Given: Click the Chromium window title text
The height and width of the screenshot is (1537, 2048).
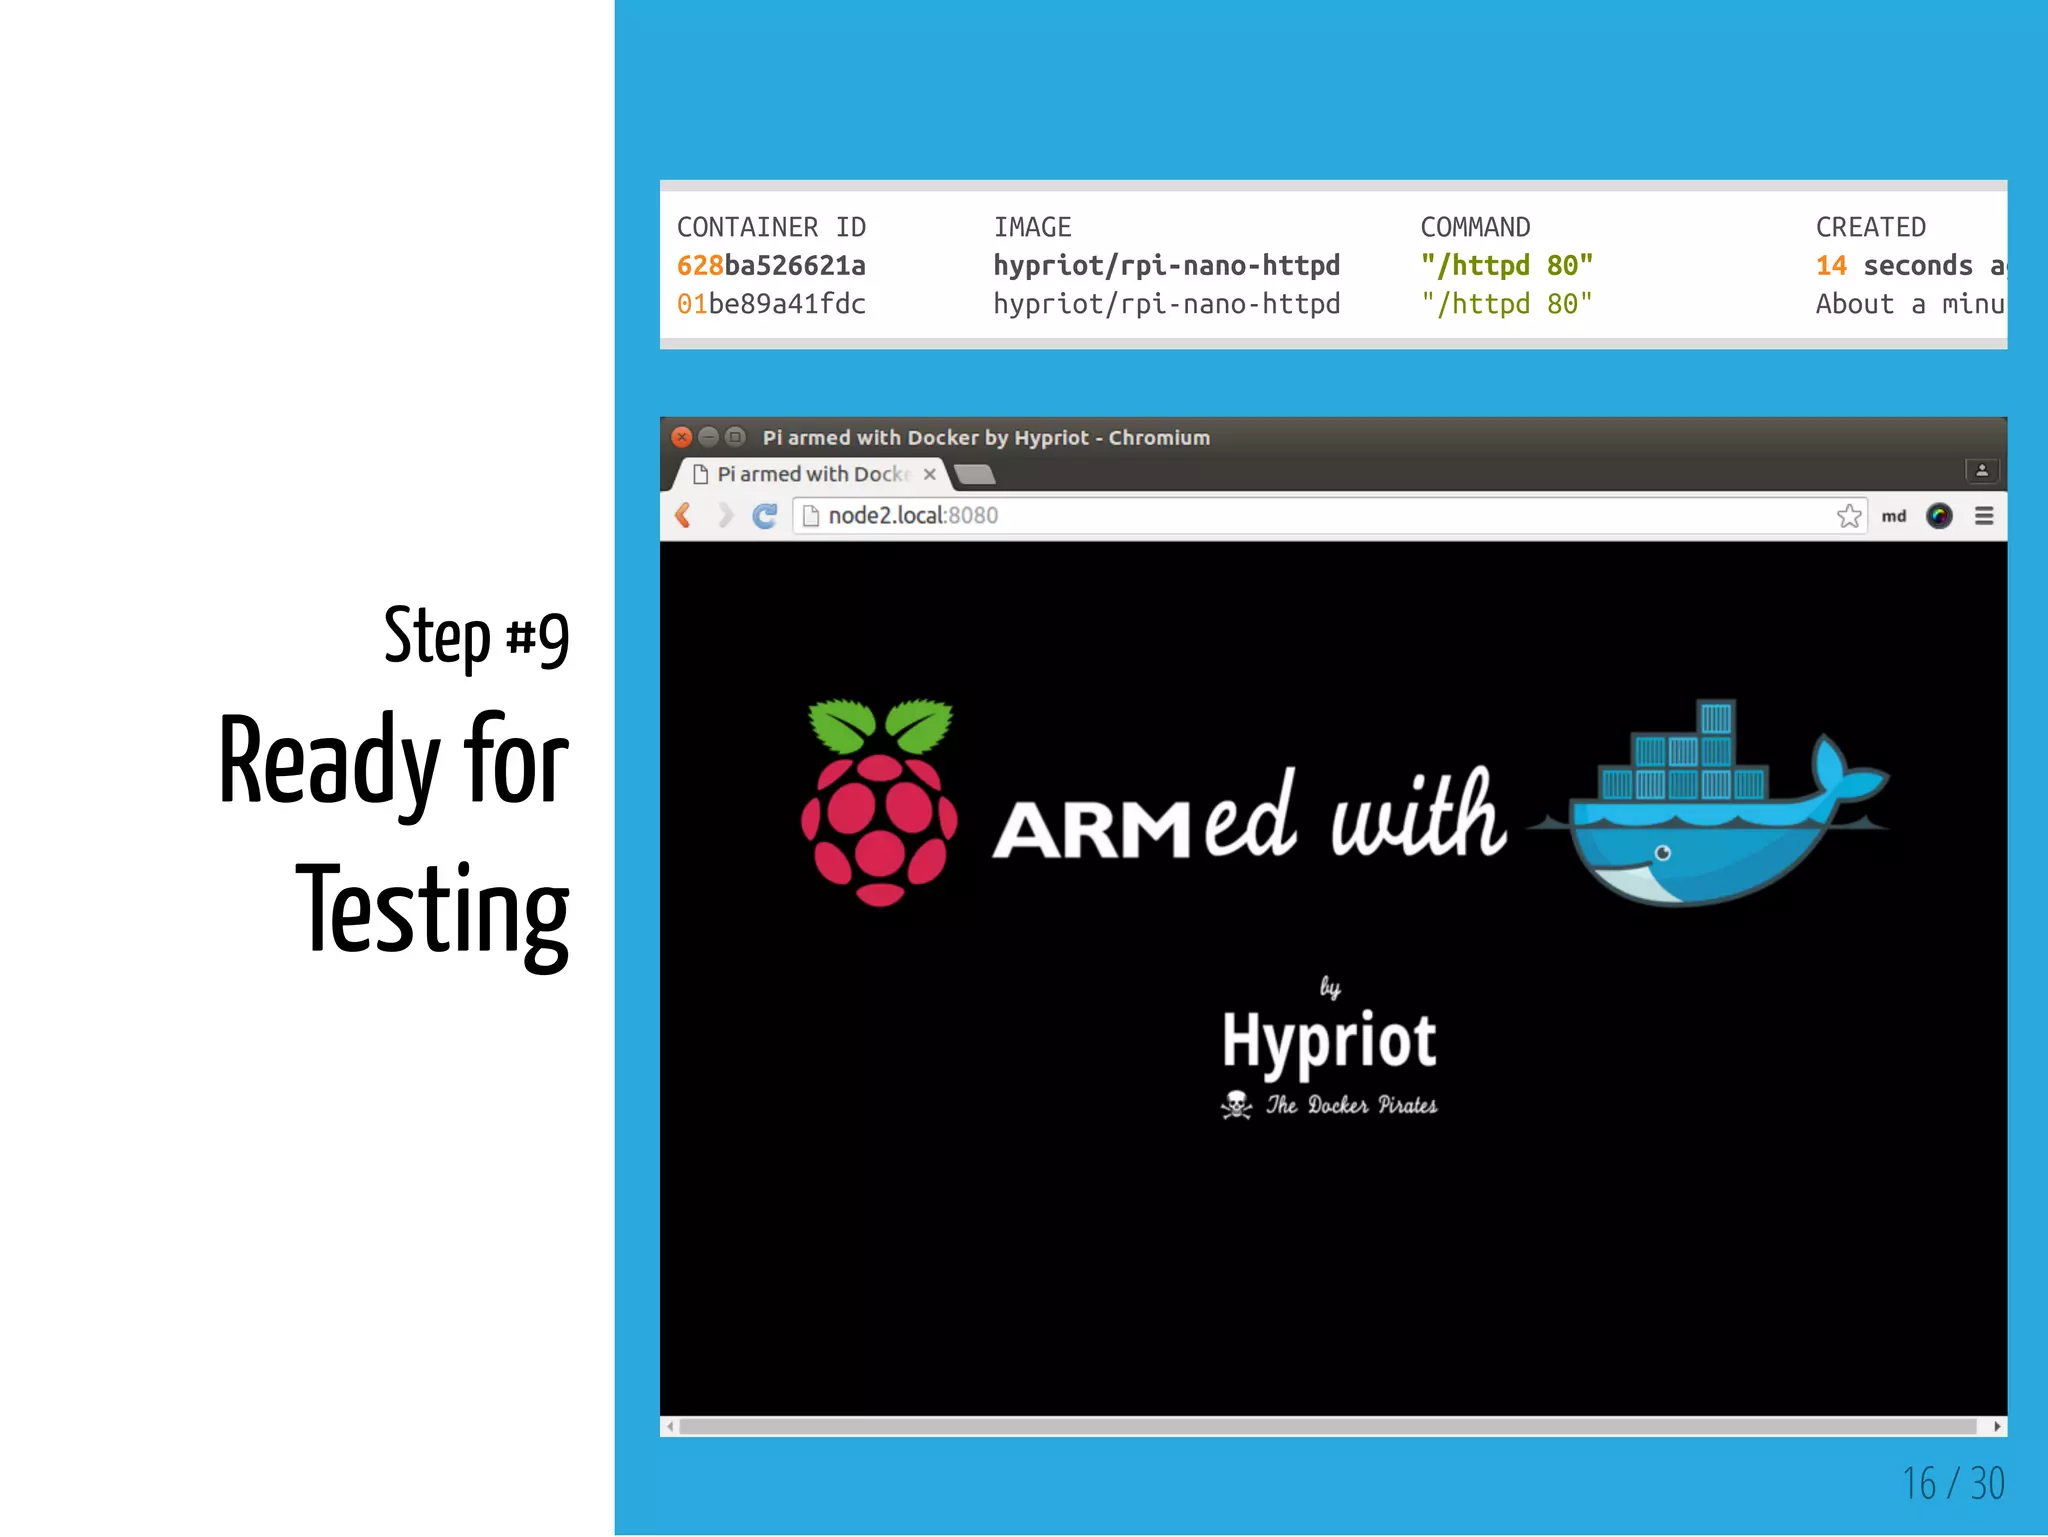Looking at the screenshot, I should (x=986, y=437).
